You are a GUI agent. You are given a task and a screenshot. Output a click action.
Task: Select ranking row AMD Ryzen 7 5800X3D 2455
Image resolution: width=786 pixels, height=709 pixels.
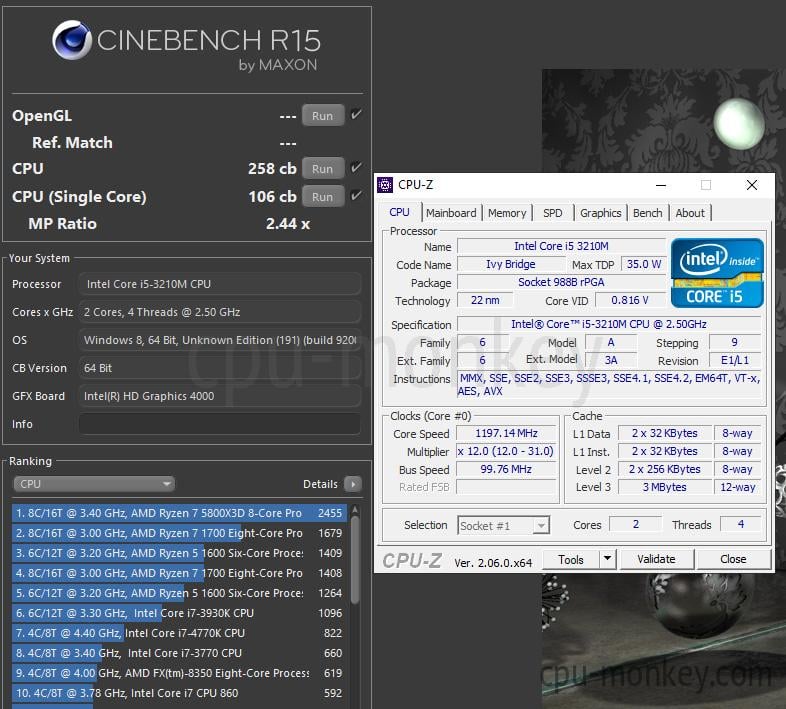click(179, 513)
